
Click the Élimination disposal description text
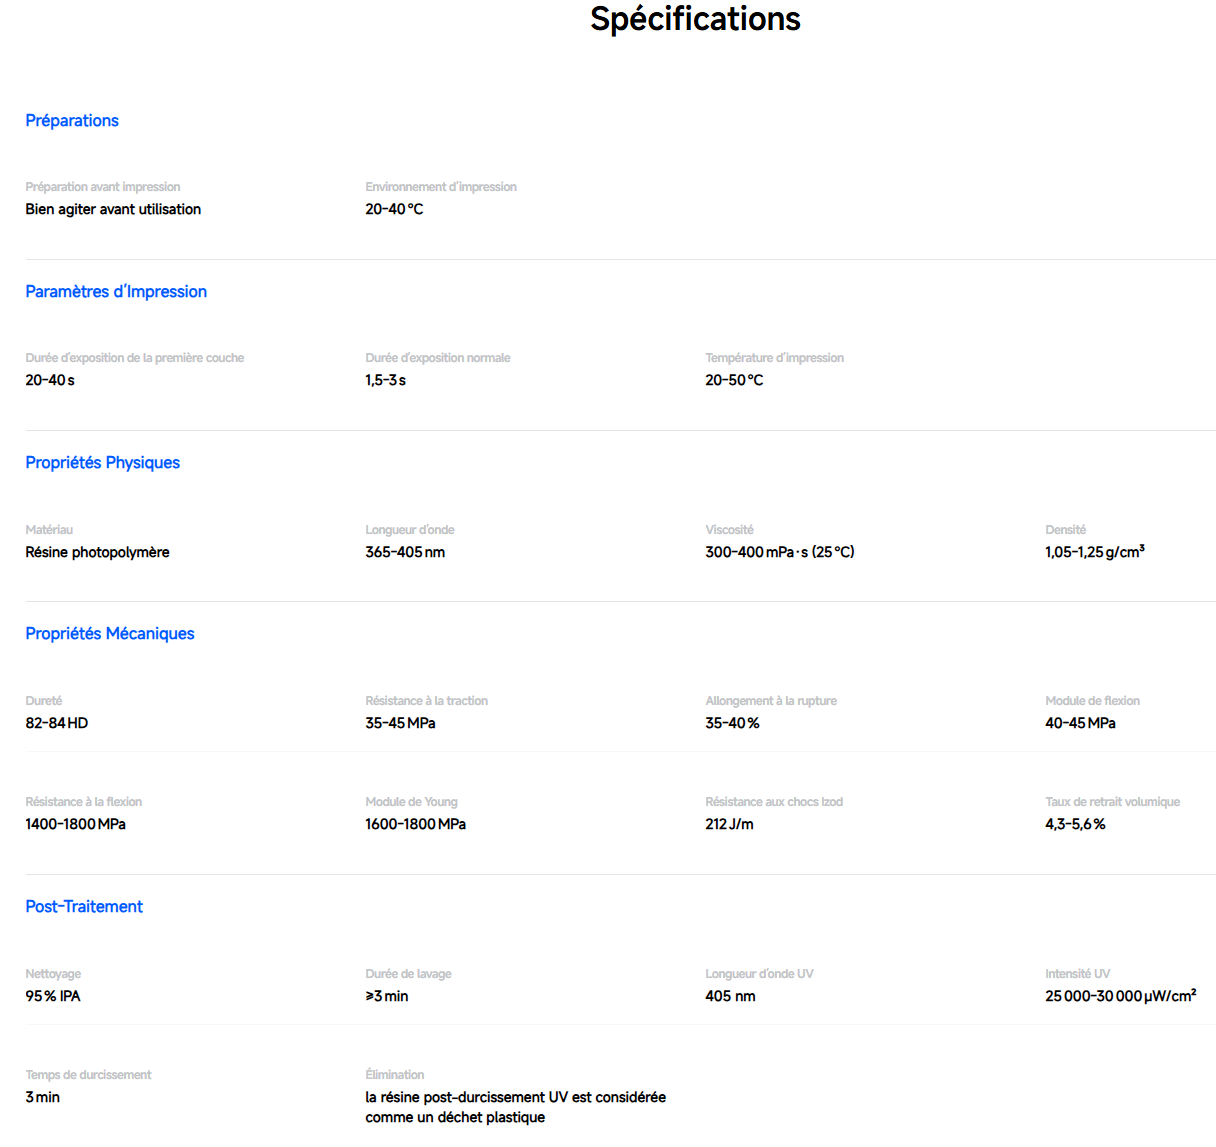pyautogui.click(x=515, y=1107)
